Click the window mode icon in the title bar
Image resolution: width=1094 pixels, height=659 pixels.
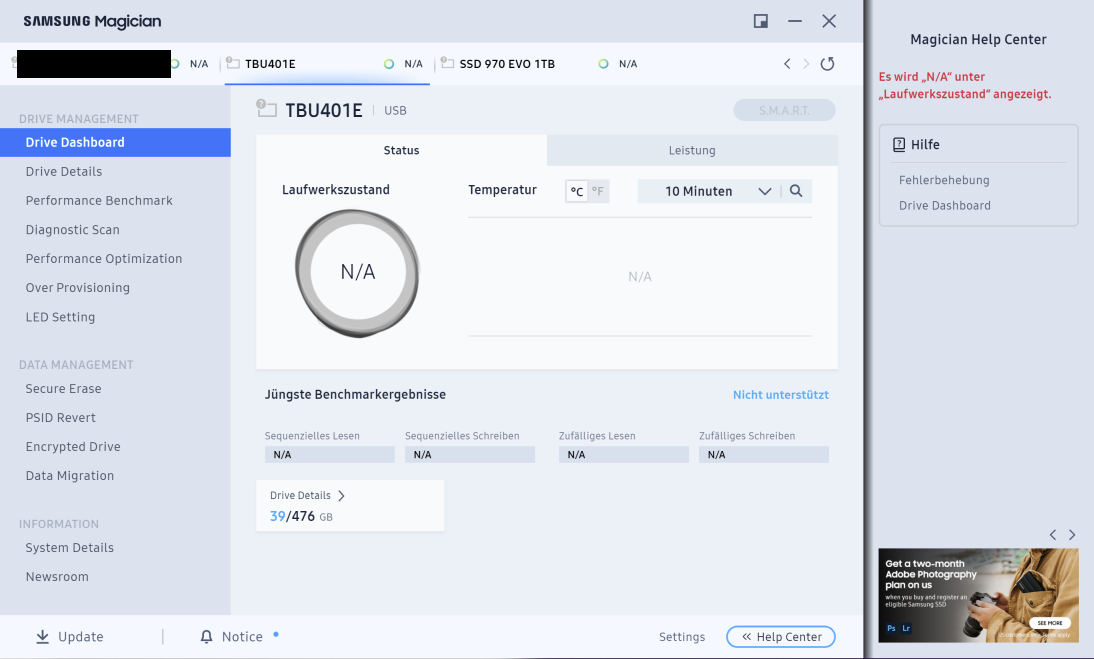[x=760, y=21]
